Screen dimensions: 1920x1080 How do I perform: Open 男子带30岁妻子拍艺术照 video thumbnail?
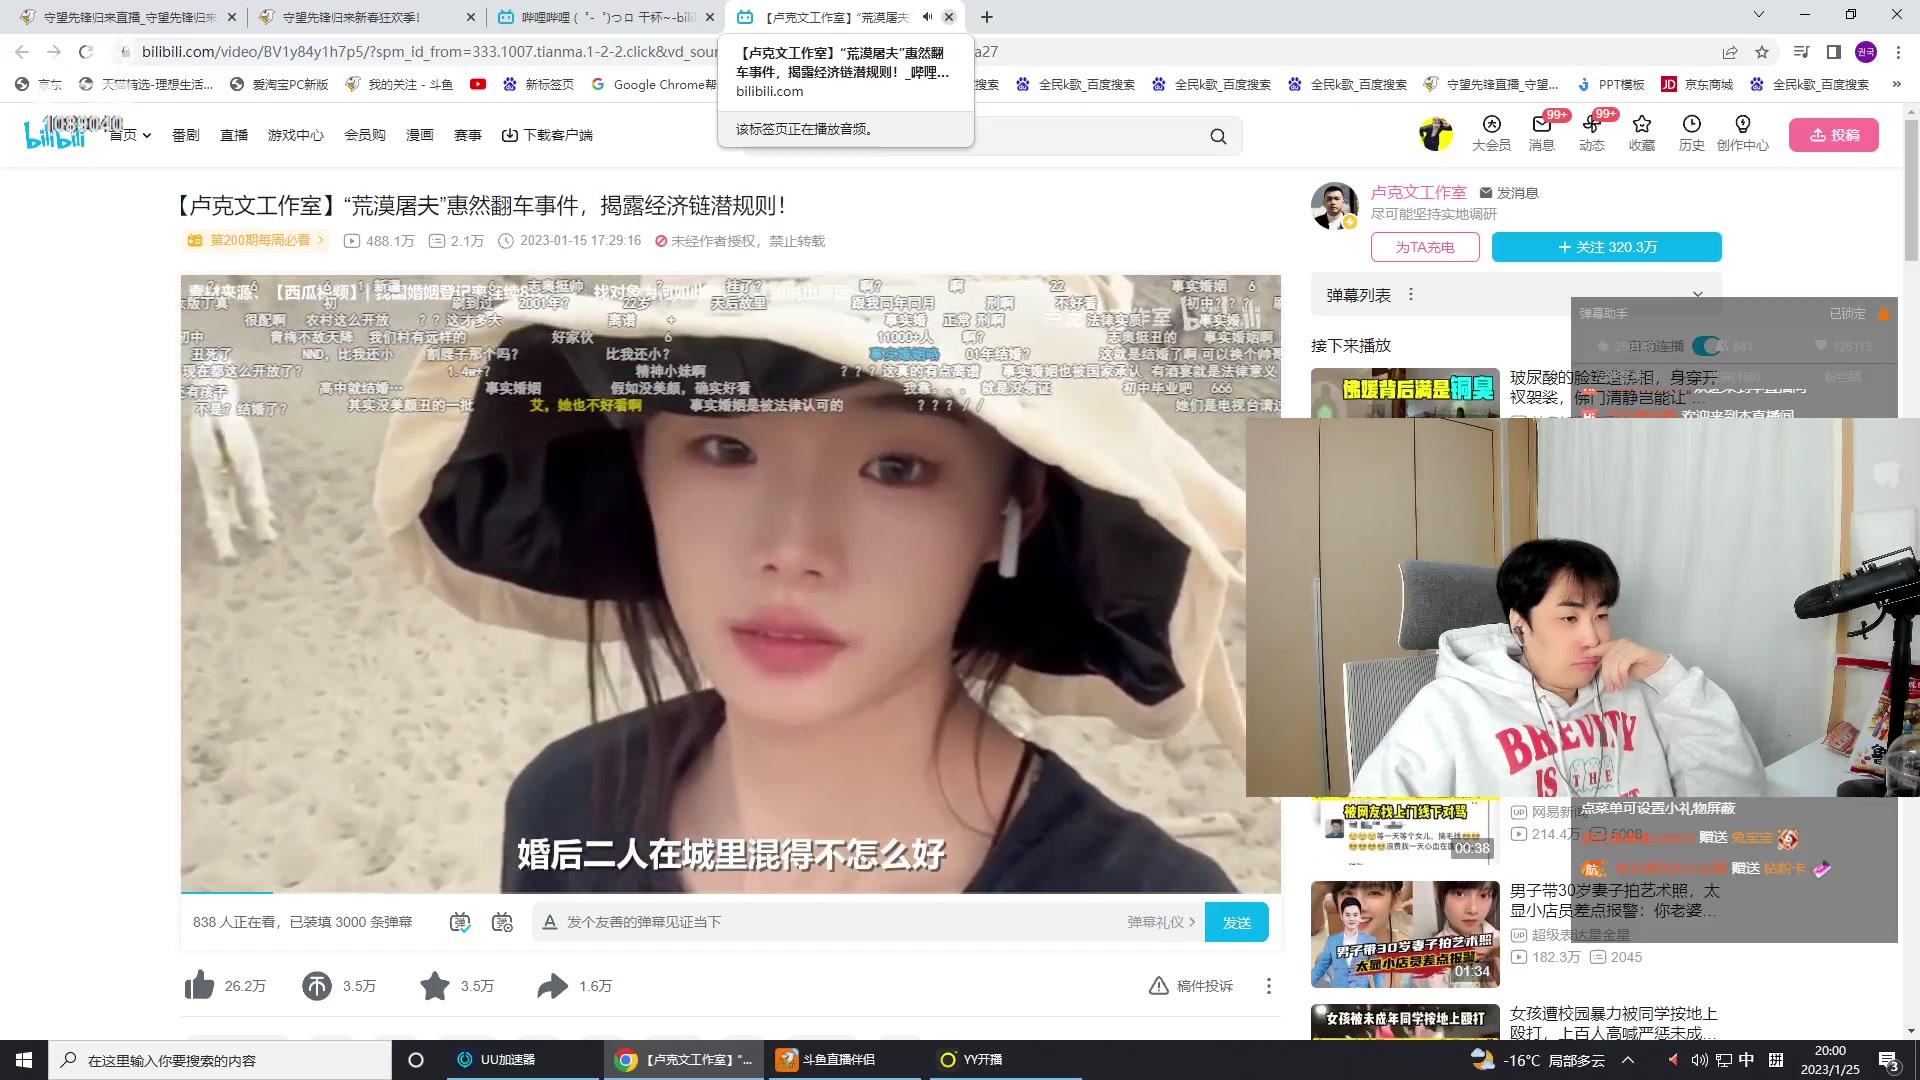click(1405, 934)
